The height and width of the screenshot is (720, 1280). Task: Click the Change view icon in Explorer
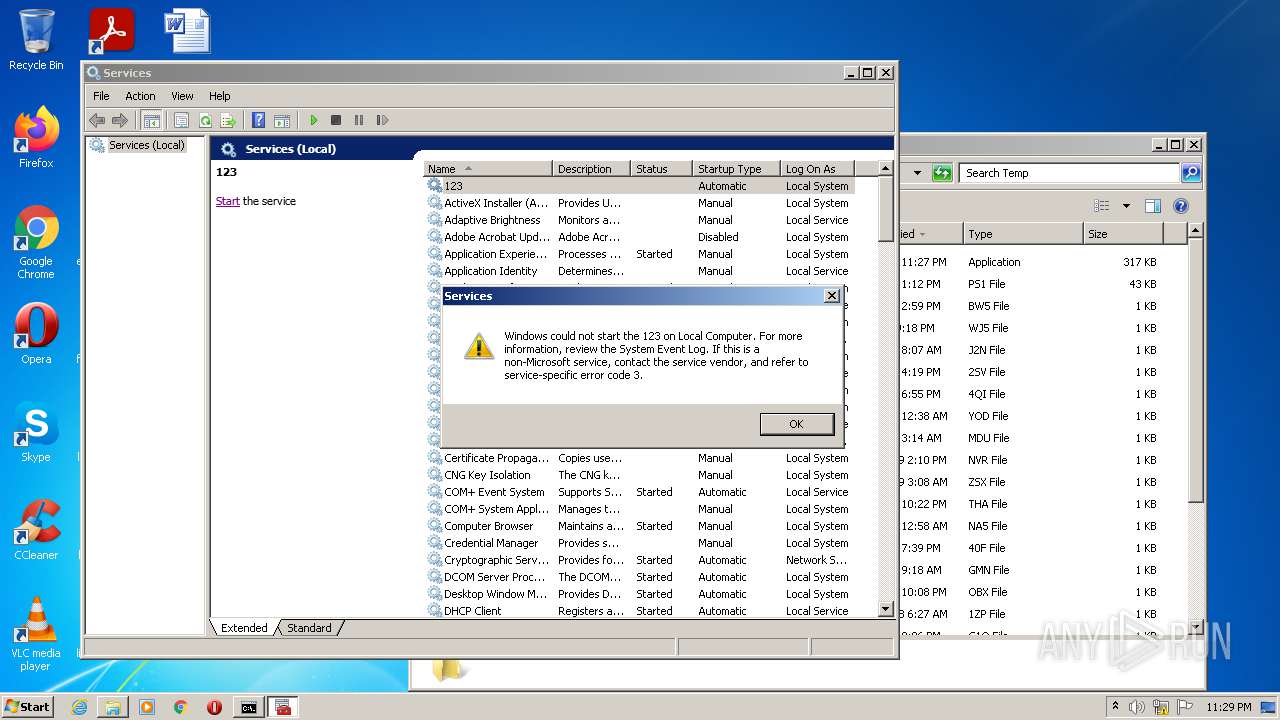1102,206
